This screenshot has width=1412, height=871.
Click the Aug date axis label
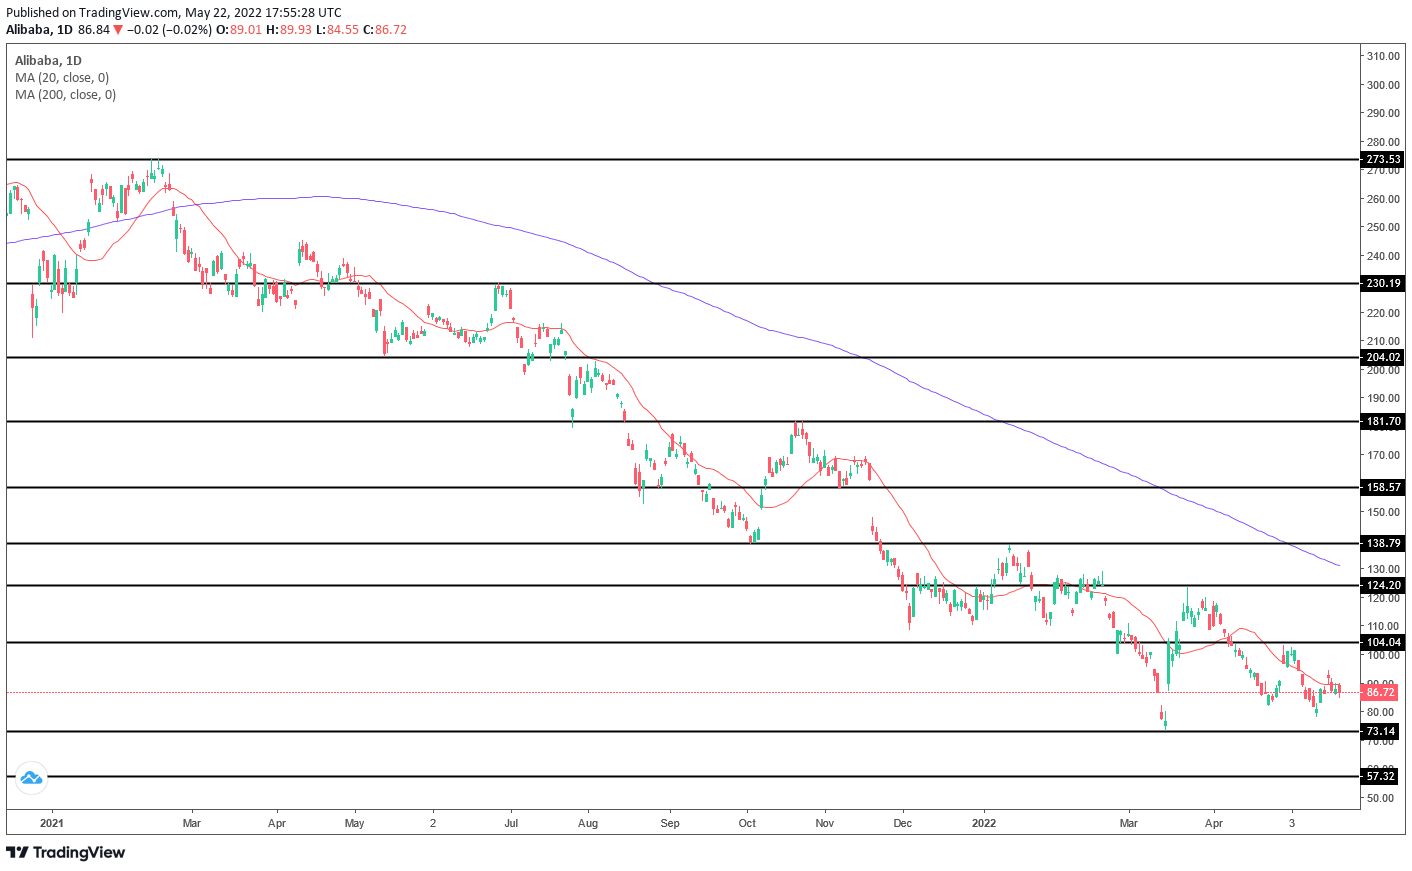coord(588,823)
